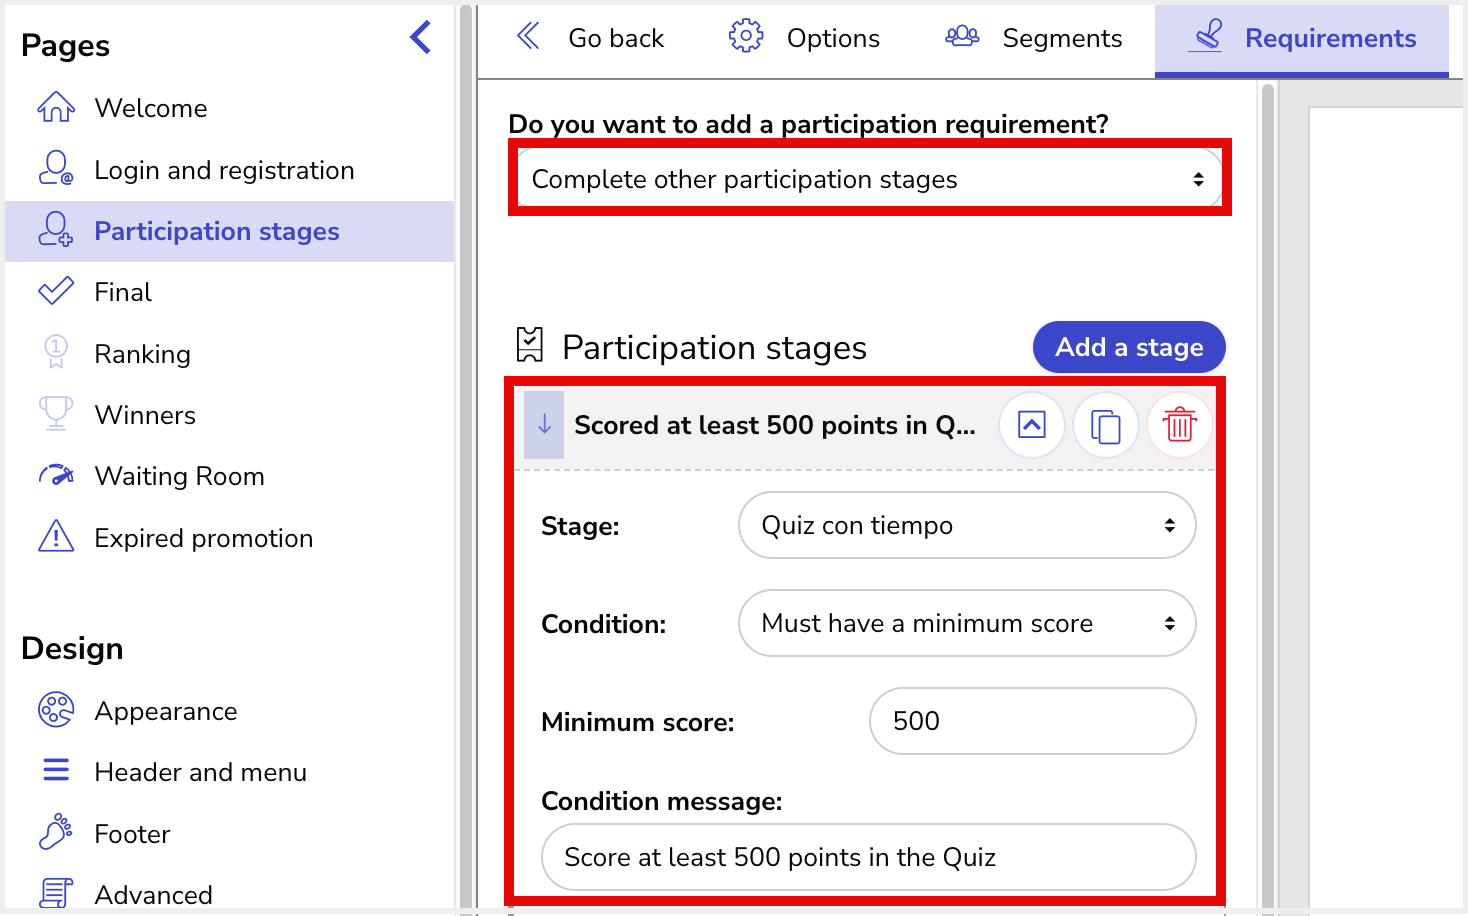Viewport: 1468px width, 916px height.
Task: Open the Stage dropdown
Action: click(x=967, y=525)
